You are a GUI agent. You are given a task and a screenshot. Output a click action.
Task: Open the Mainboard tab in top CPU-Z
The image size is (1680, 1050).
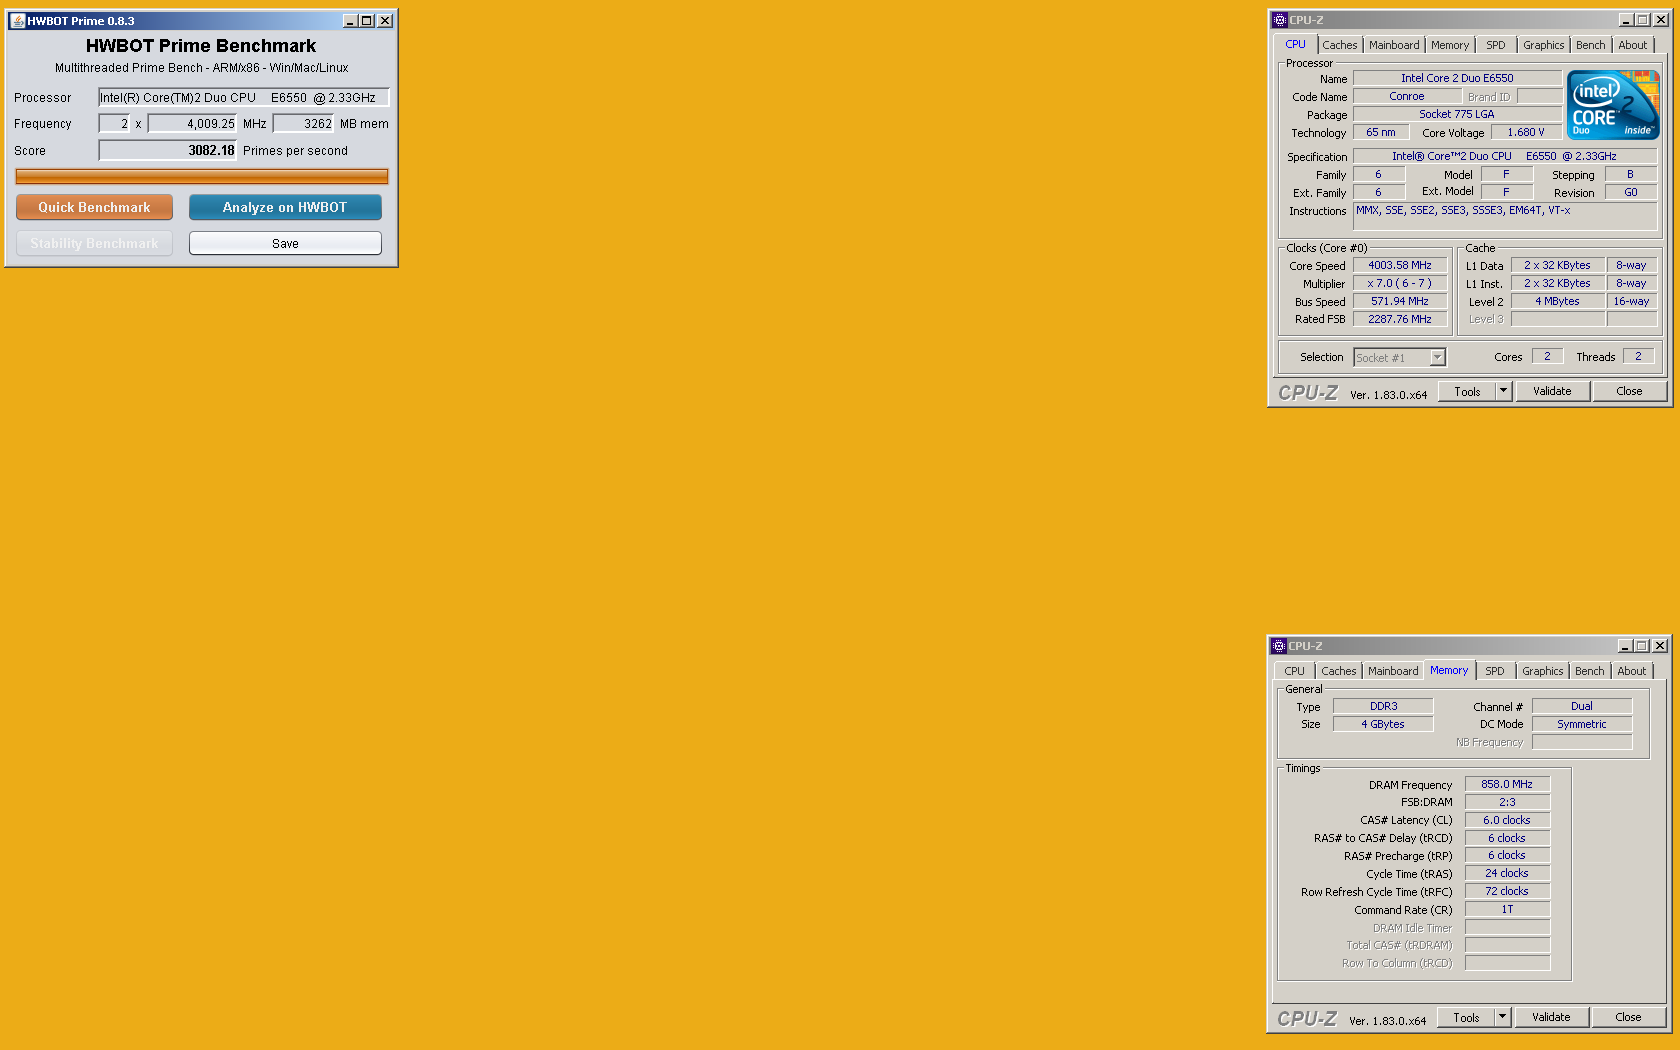[1394, 45]
